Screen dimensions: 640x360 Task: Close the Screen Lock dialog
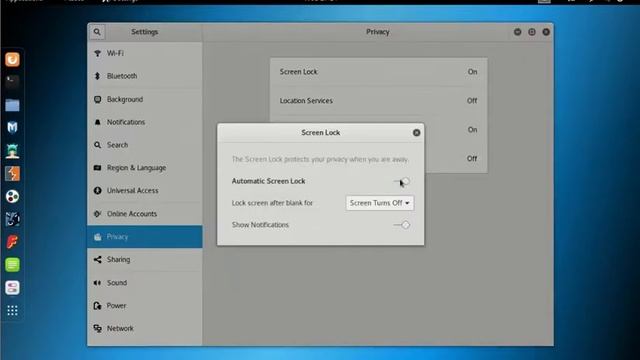coord(416,133)
